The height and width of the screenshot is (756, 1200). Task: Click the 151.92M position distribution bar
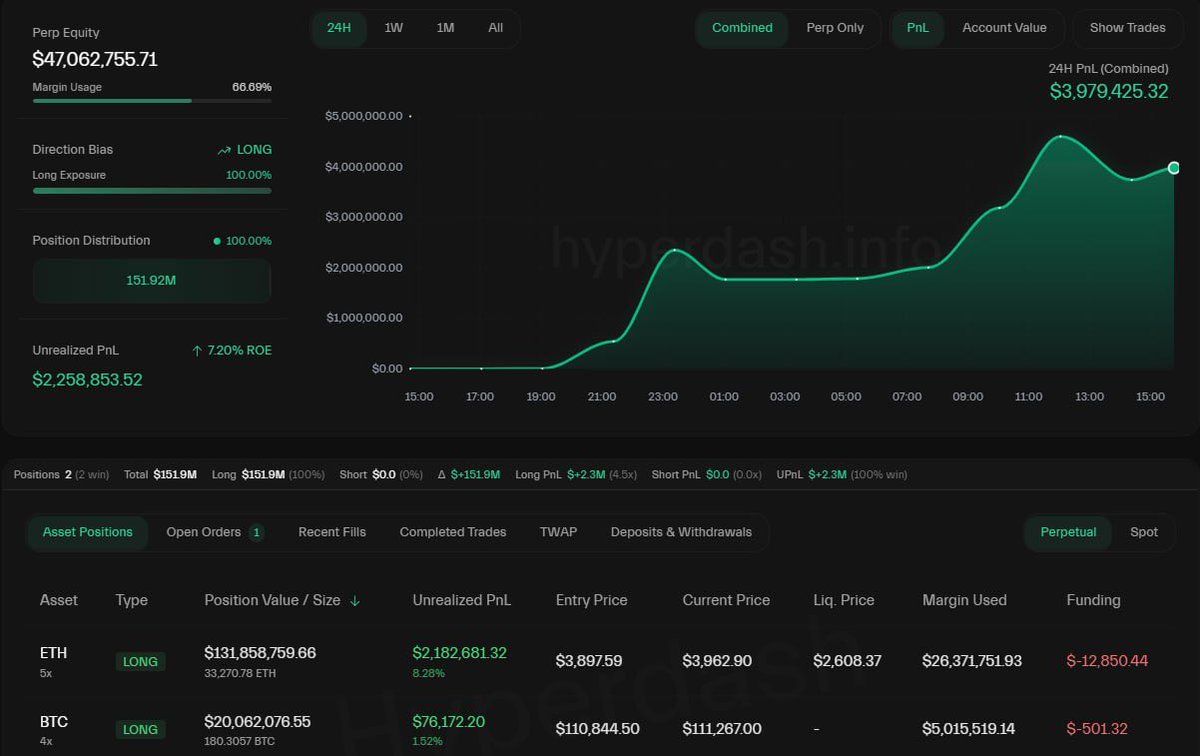pos(151,281)
